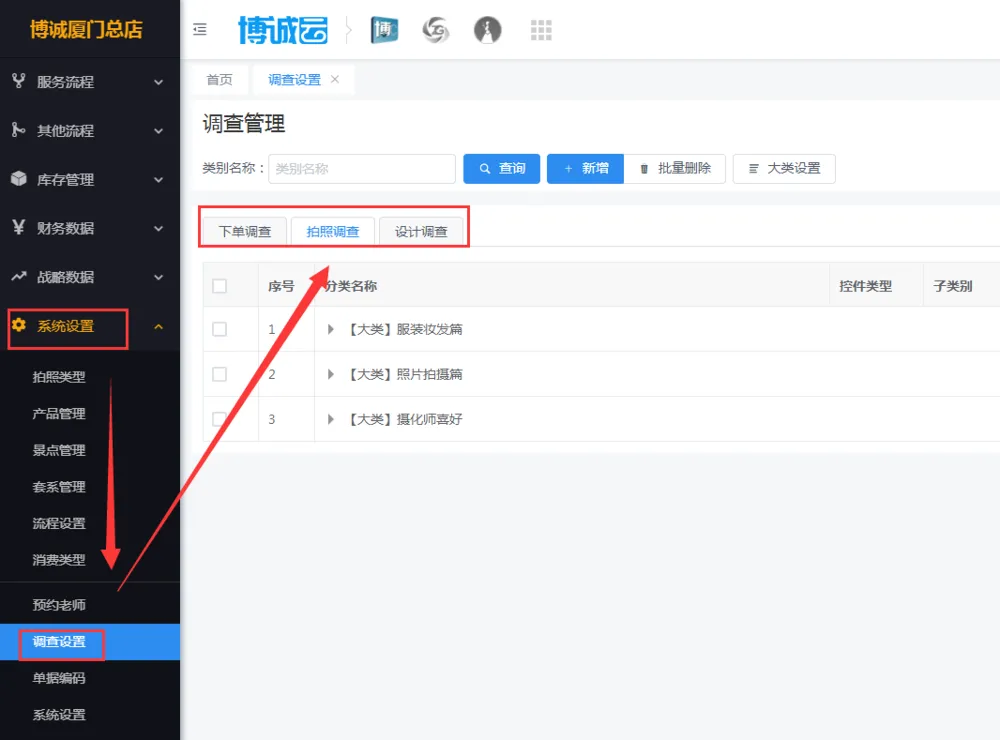
Task: Click the blue 博 square app icon
Action: [x=384, y=30]
